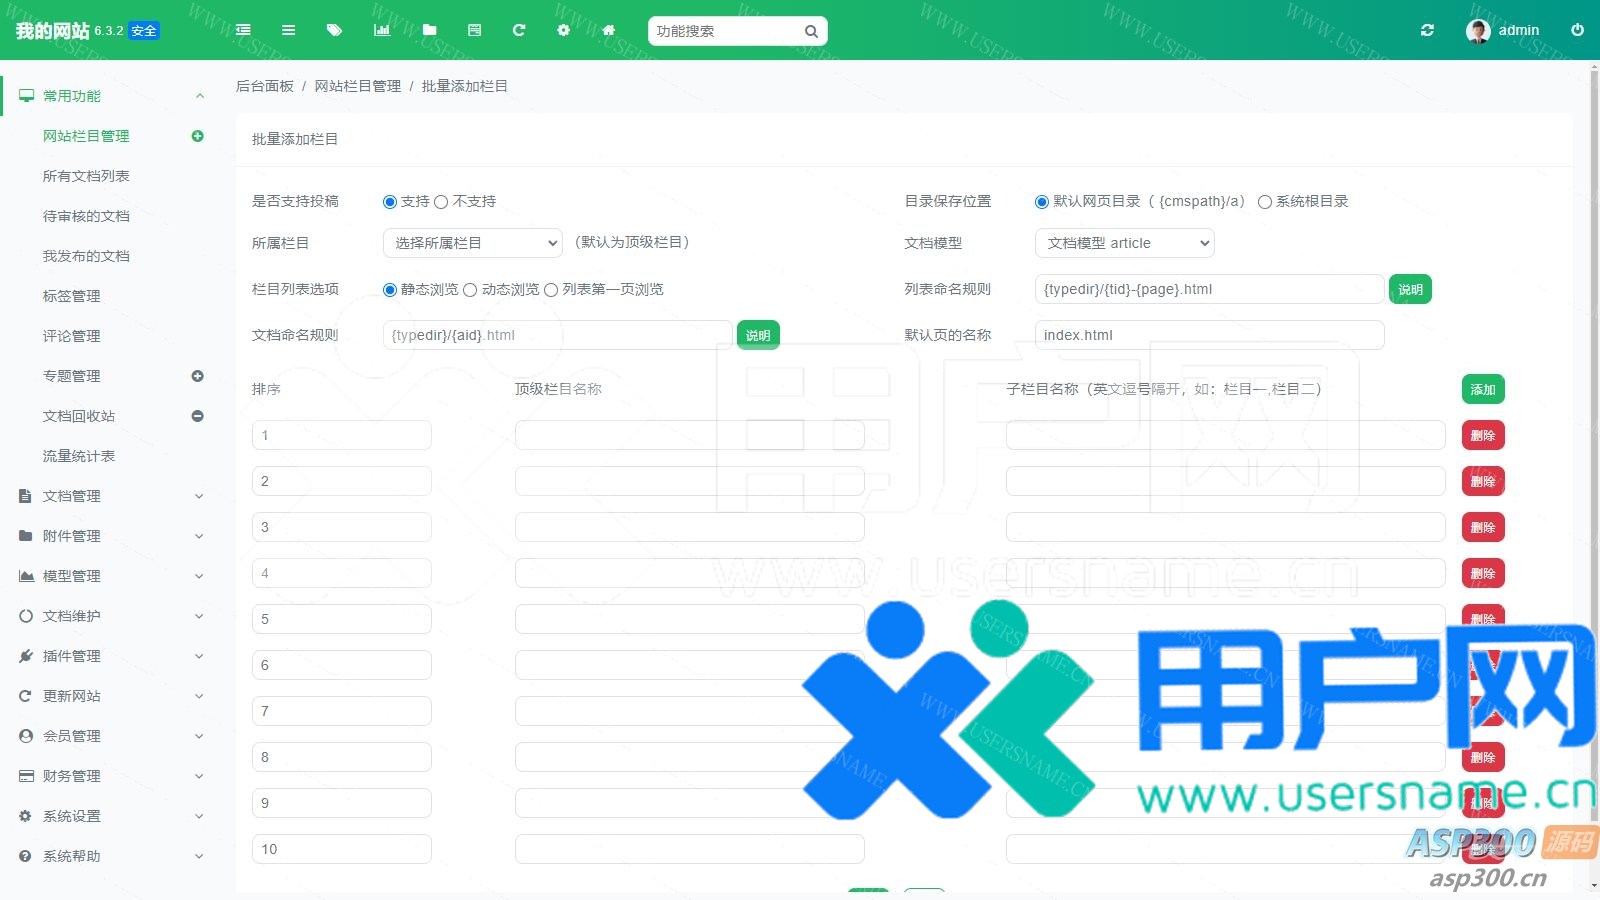Choose 动态浏览 list option
The height and width of the screenshot is (900, 1600).
point(470,290)
